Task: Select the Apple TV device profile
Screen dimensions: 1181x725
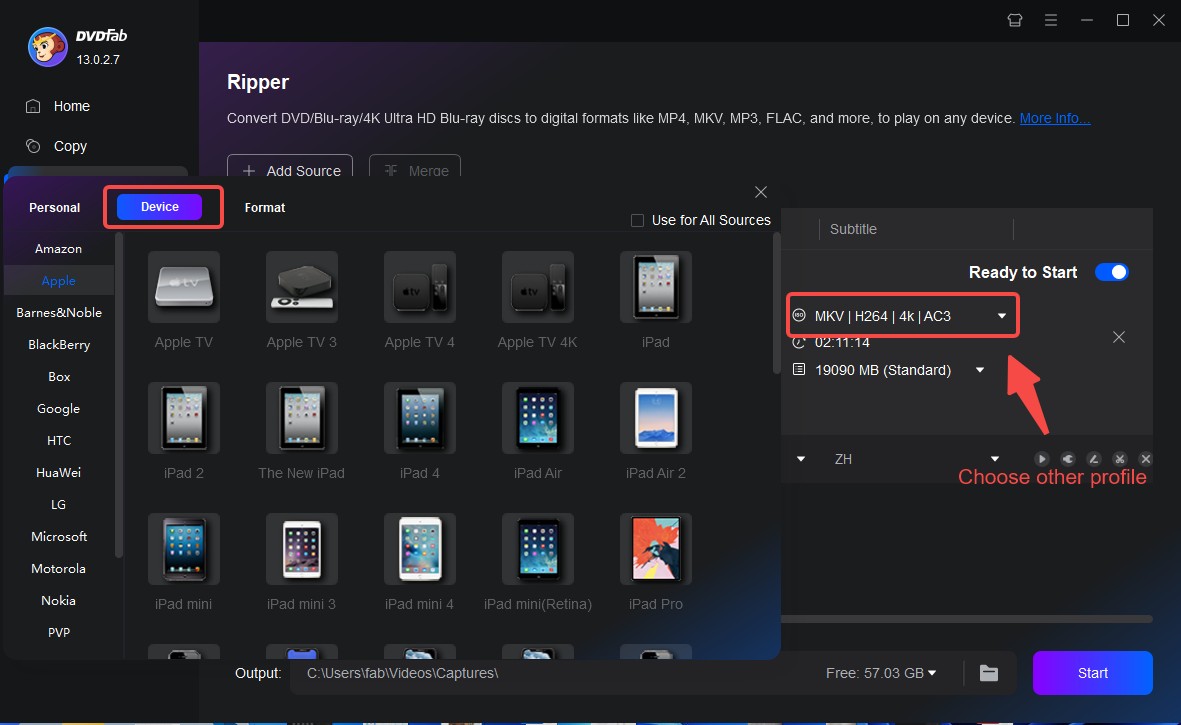Action: 184,287
